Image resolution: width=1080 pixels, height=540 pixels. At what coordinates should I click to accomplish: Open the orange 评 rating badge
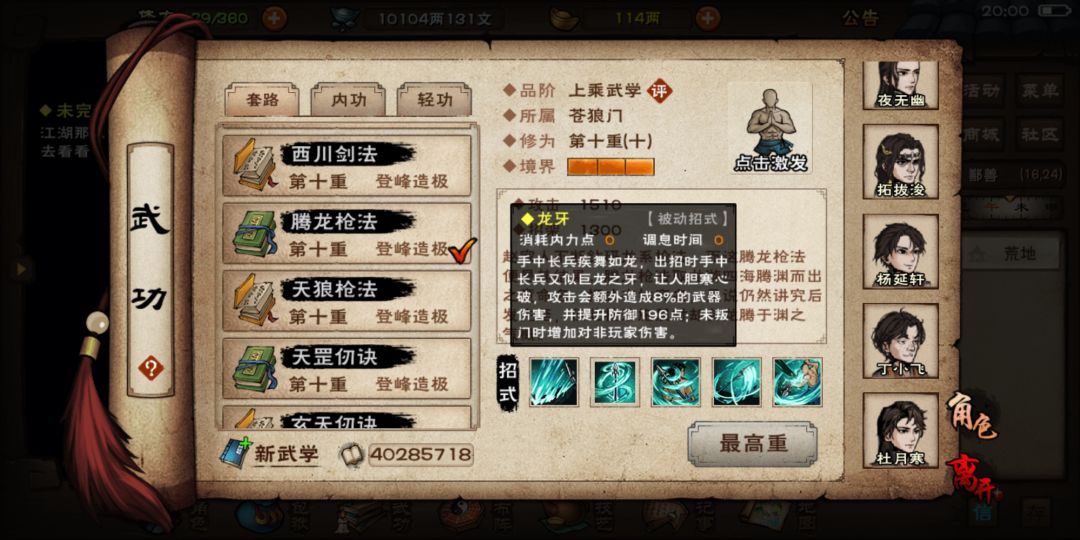(x=660, y=91)
